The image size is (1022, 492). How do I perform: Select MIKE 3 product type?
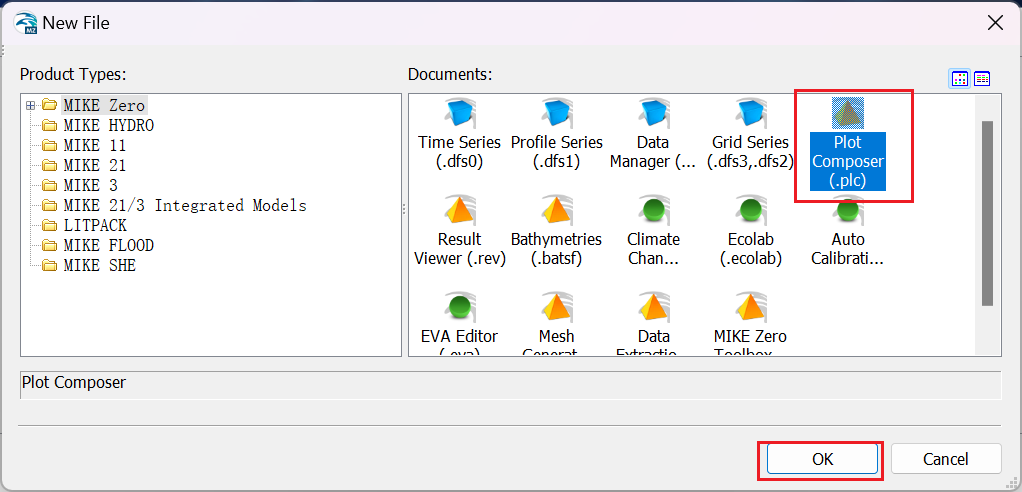91,186
